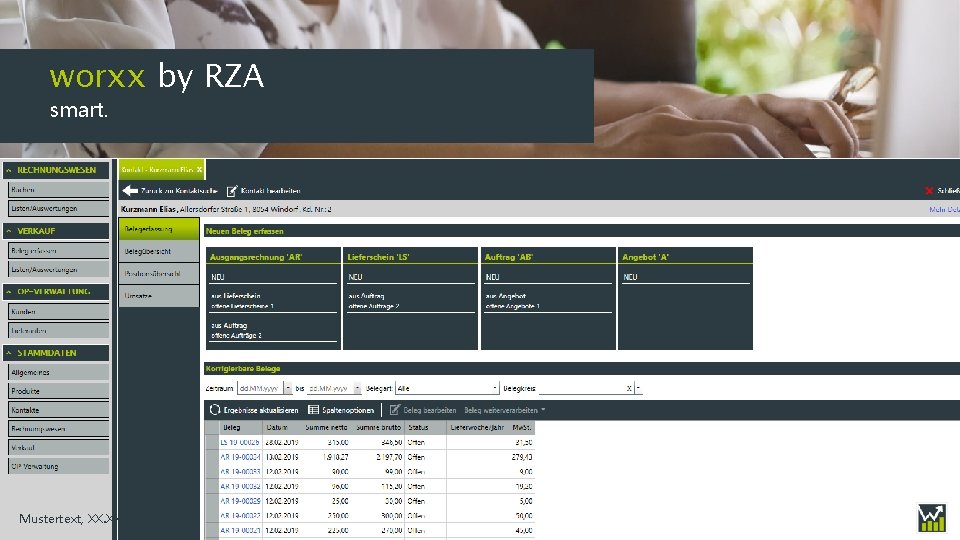
Task: Sort by the Status column header
Action: [x=426, y=427]
